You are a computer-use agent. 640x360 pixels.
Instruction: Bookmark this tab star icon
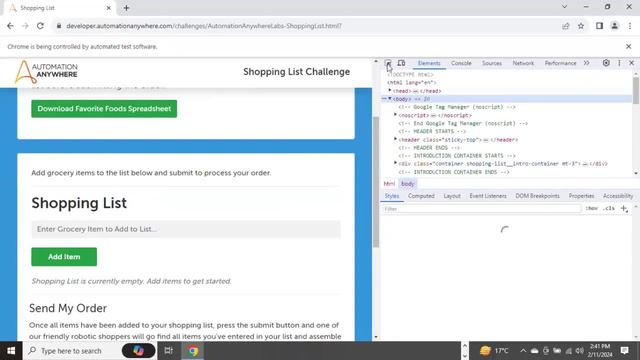581,26
